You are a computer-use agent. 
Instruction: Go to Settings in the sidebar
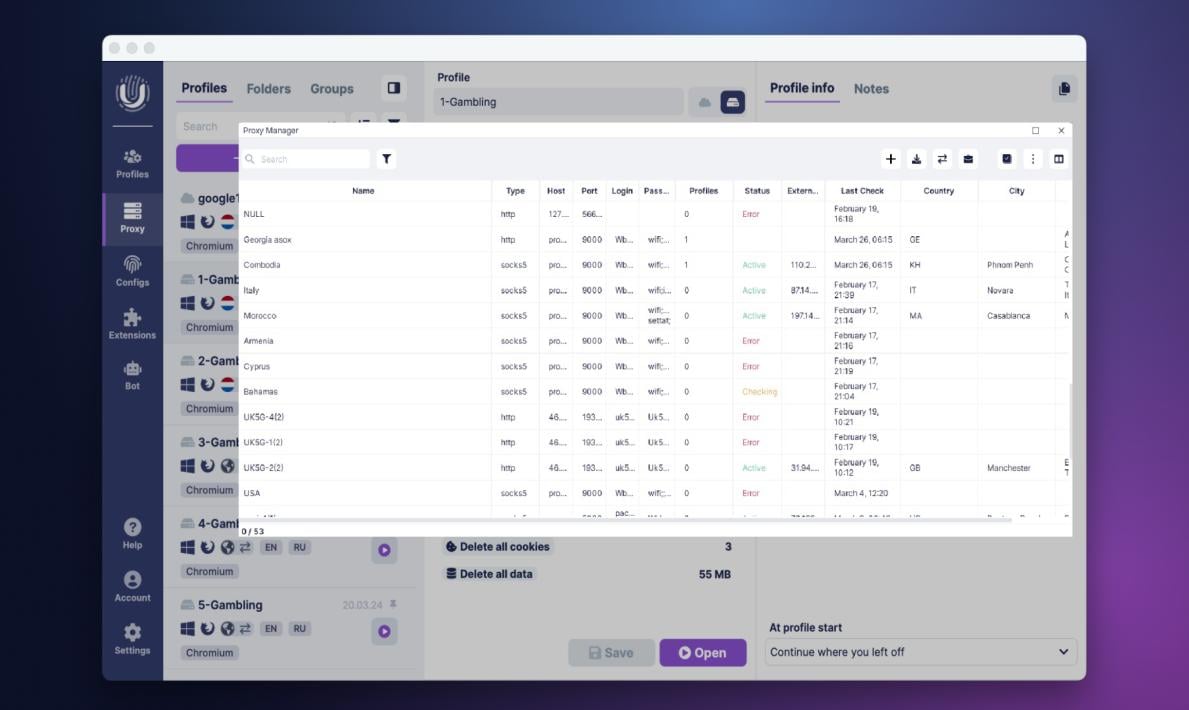coord(132,639)
